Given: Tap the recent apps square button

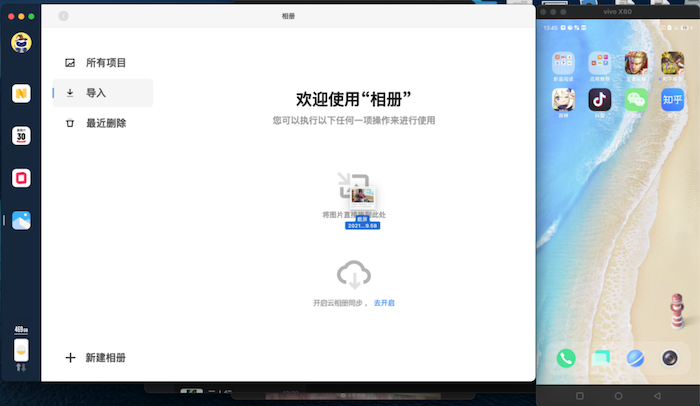Looking at the screenshot, I should pos(579,396).
